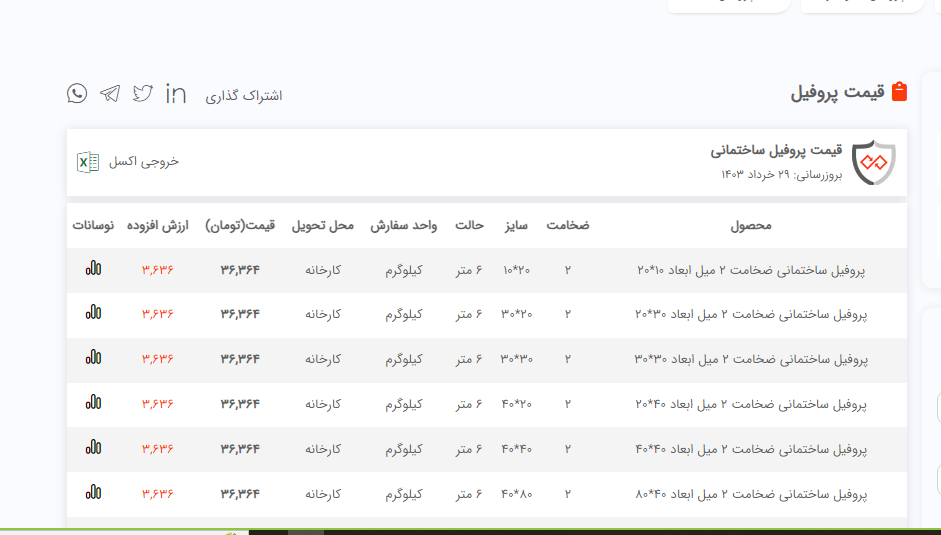
Task: Click the shield logo beside قیمت پروفیل ساختمانی
Action: click(873, 162)
